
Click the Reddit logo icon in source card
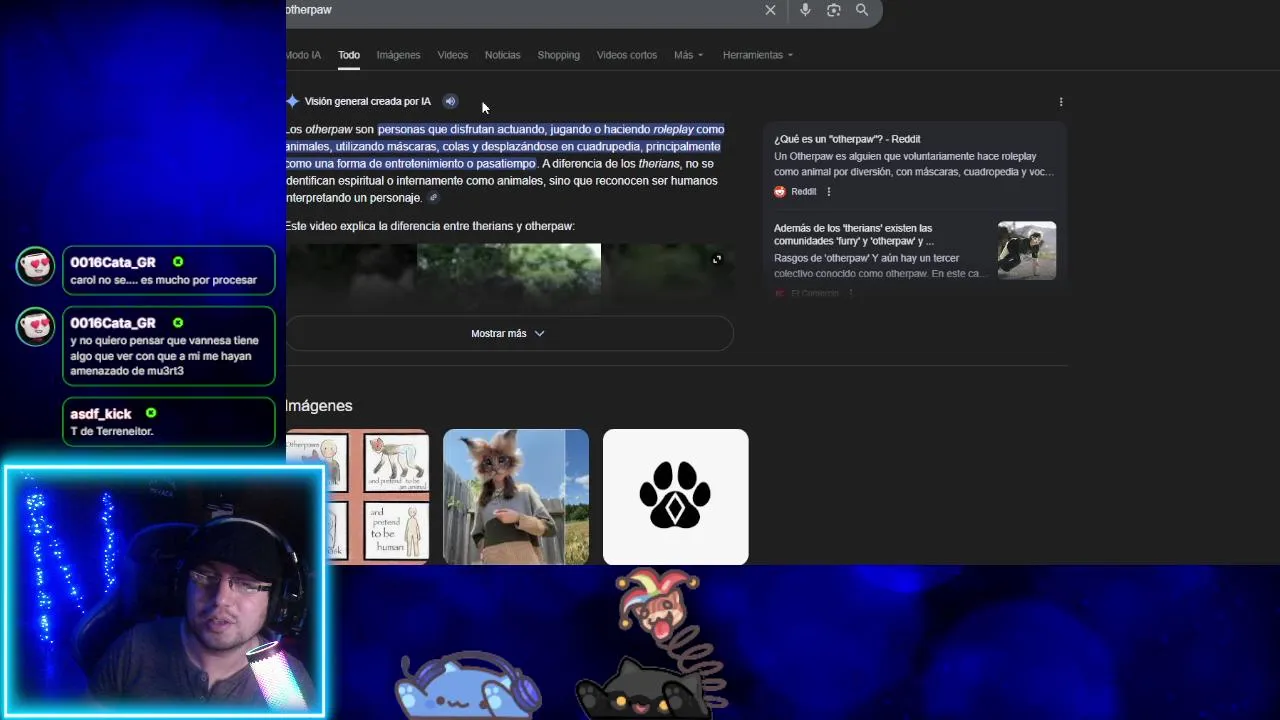pos(780,192)
